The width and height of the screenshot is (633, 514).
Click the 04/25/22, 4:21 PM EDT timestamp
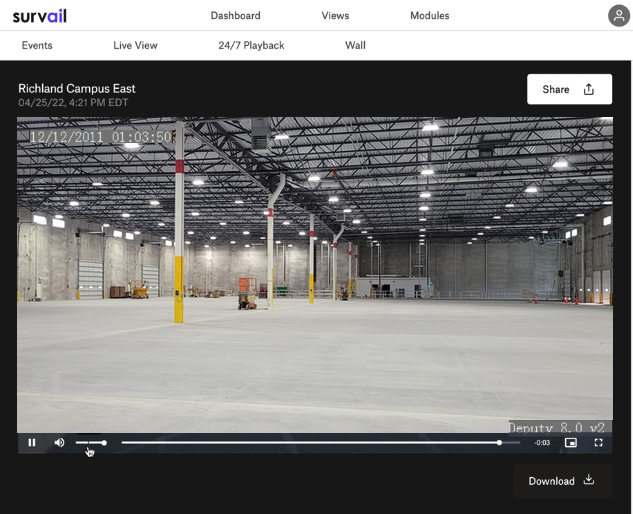point(73,103)
